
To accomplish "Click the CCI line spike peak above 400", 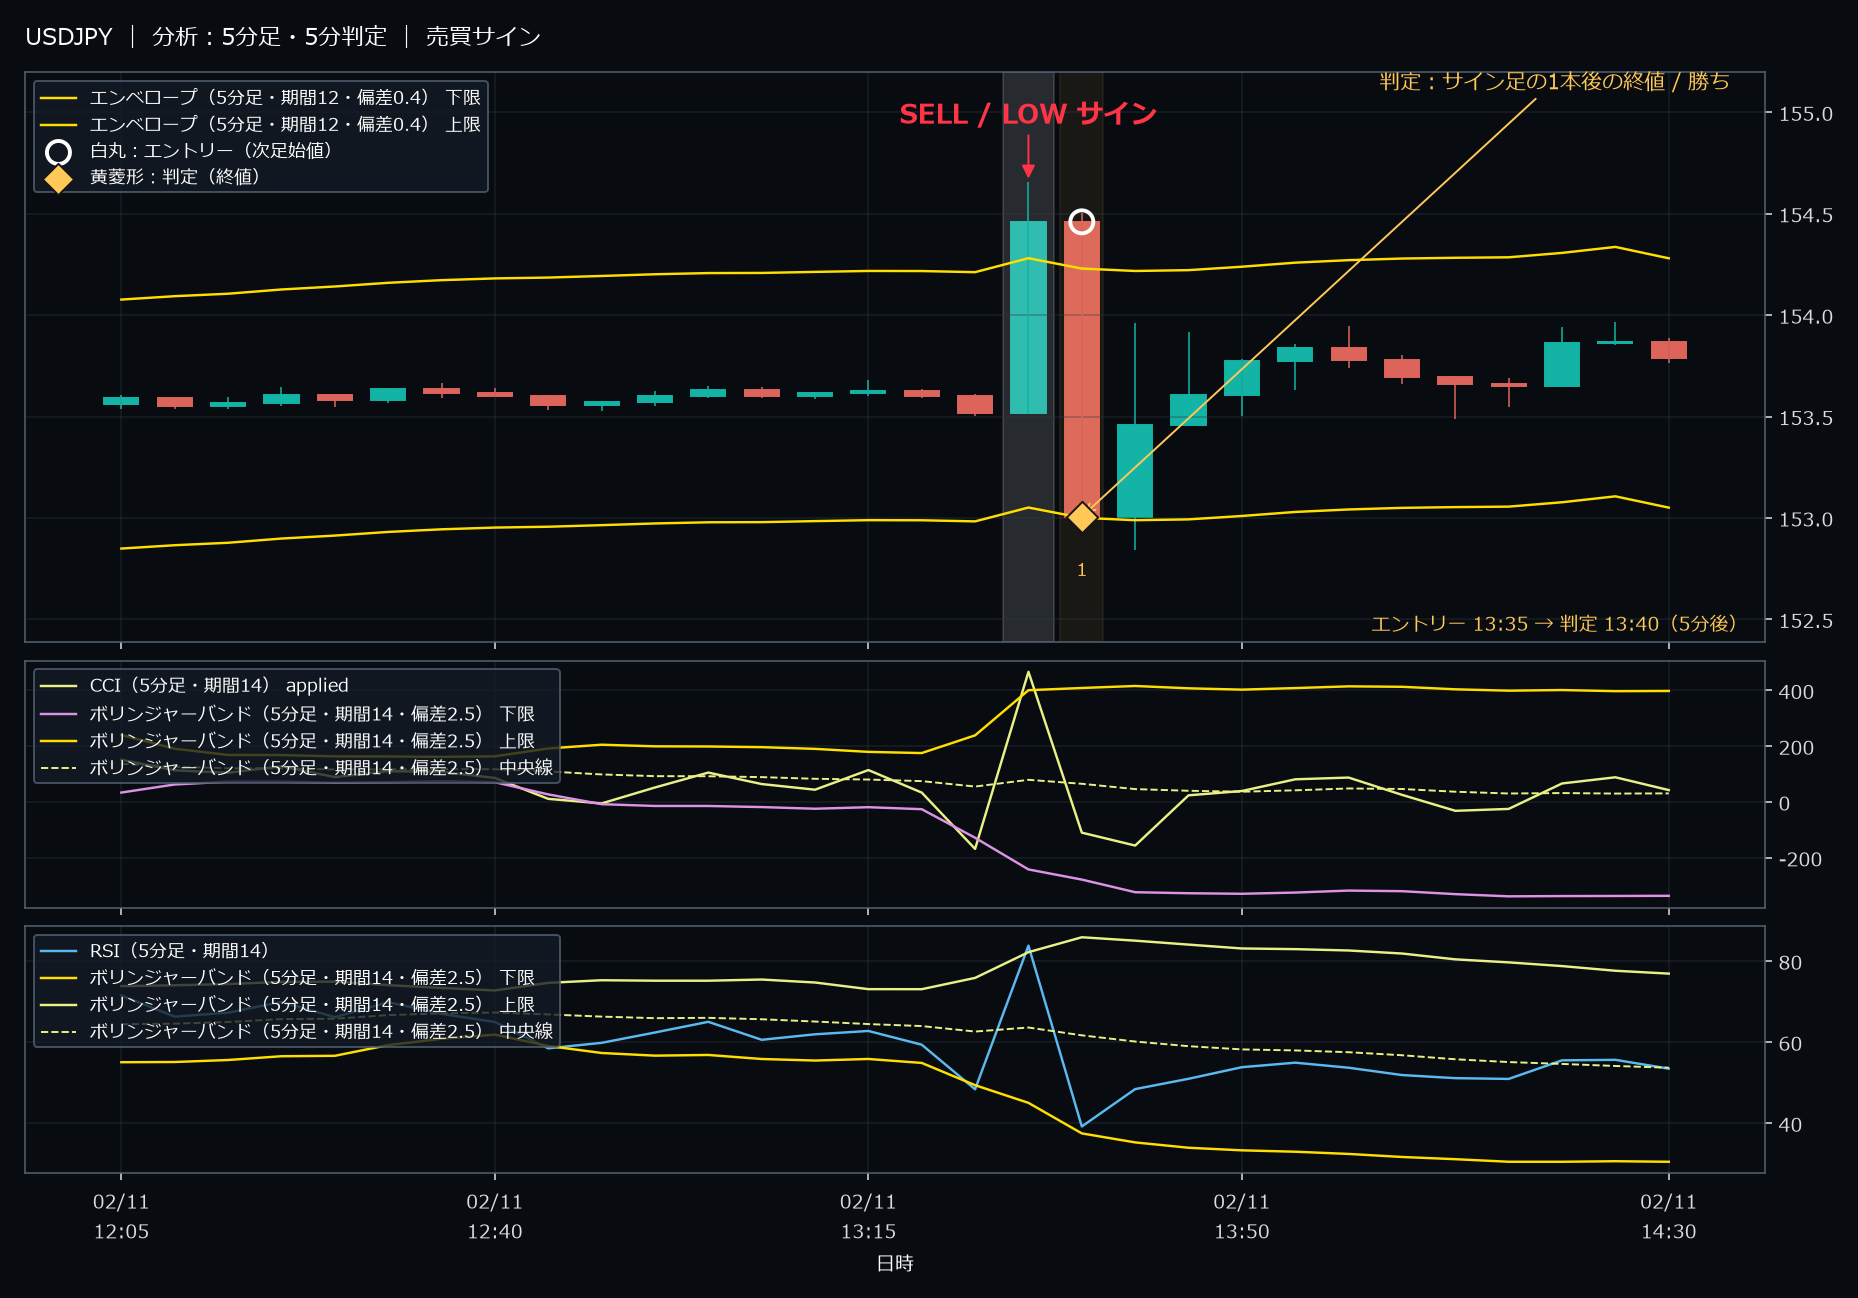I will pos(1028,673).
